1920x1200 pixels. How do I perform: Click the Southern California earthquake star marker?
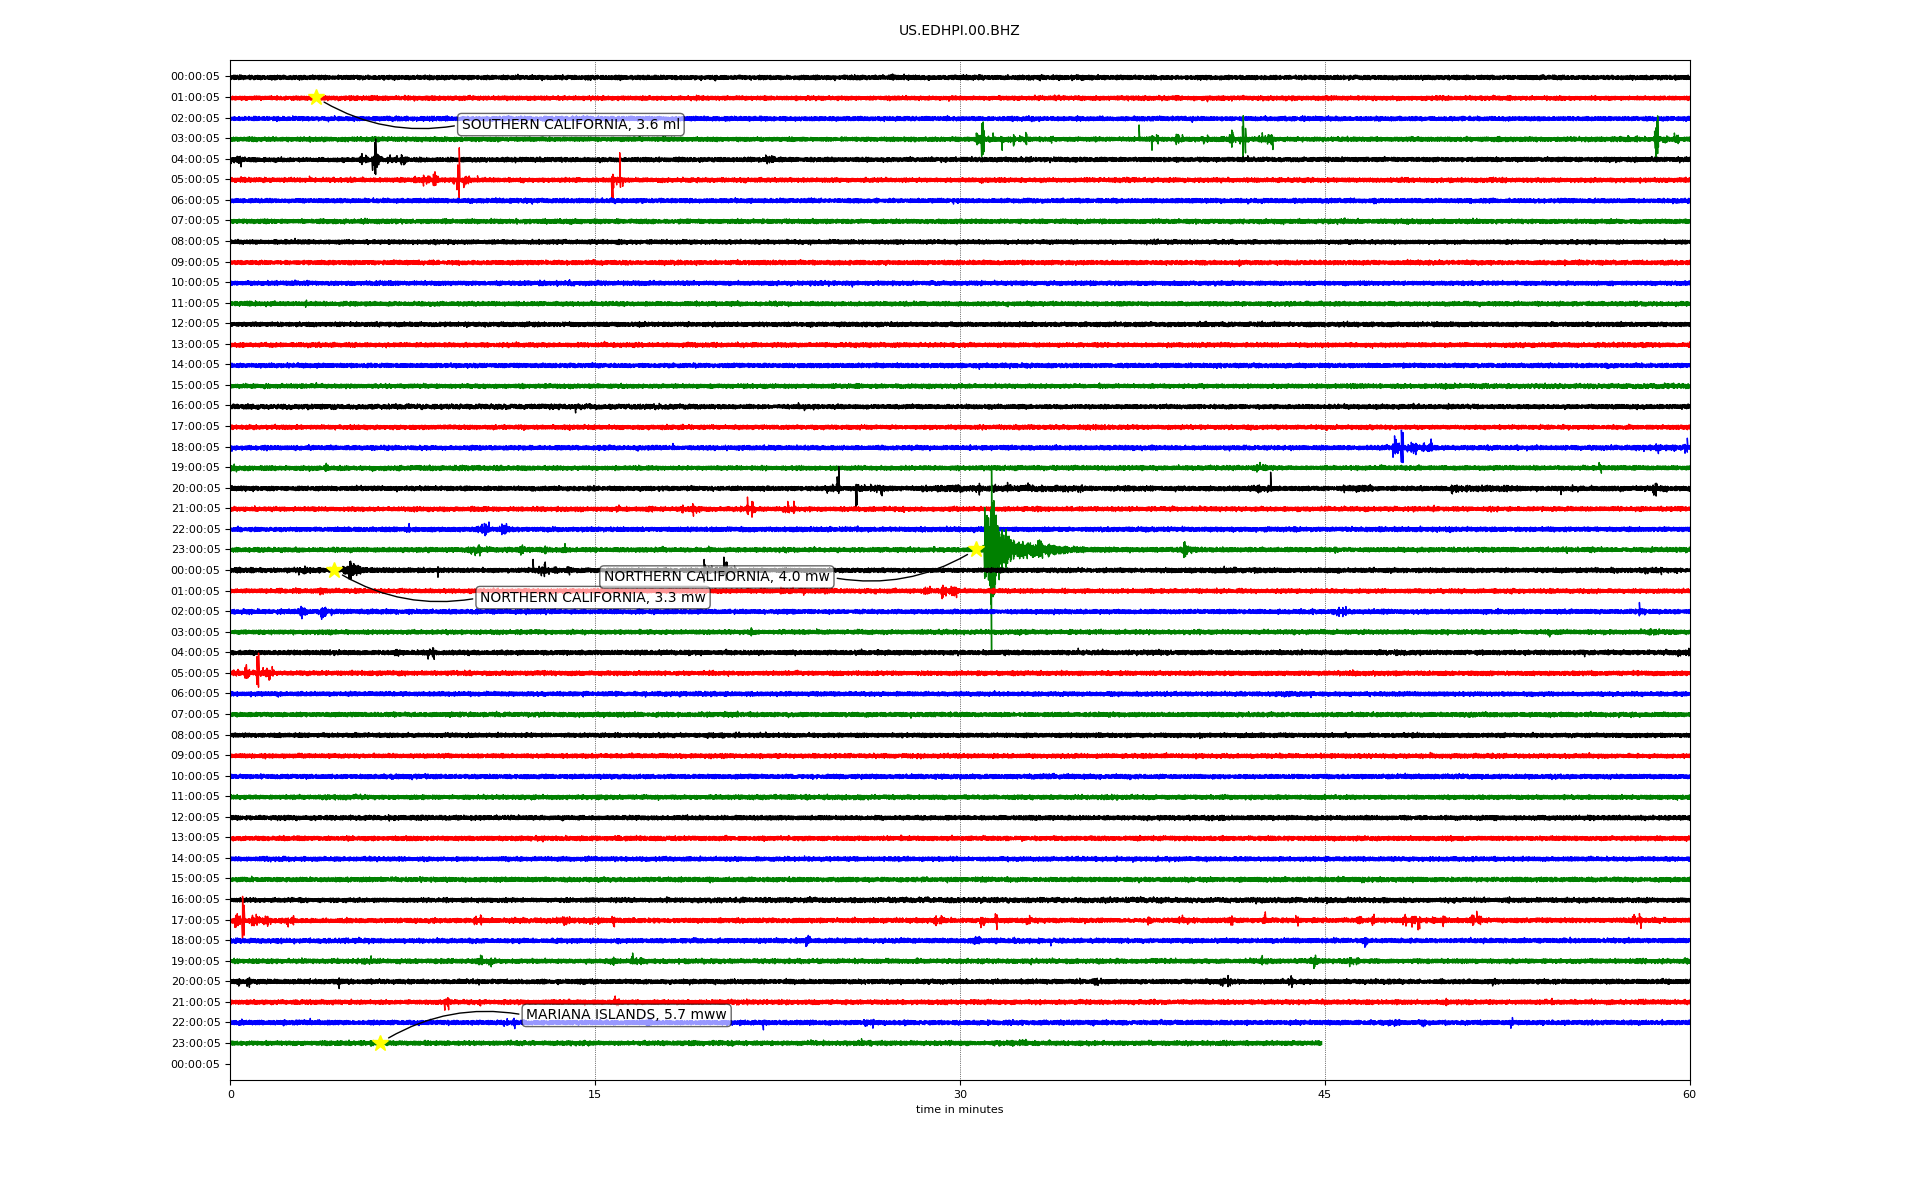(316, 97)
